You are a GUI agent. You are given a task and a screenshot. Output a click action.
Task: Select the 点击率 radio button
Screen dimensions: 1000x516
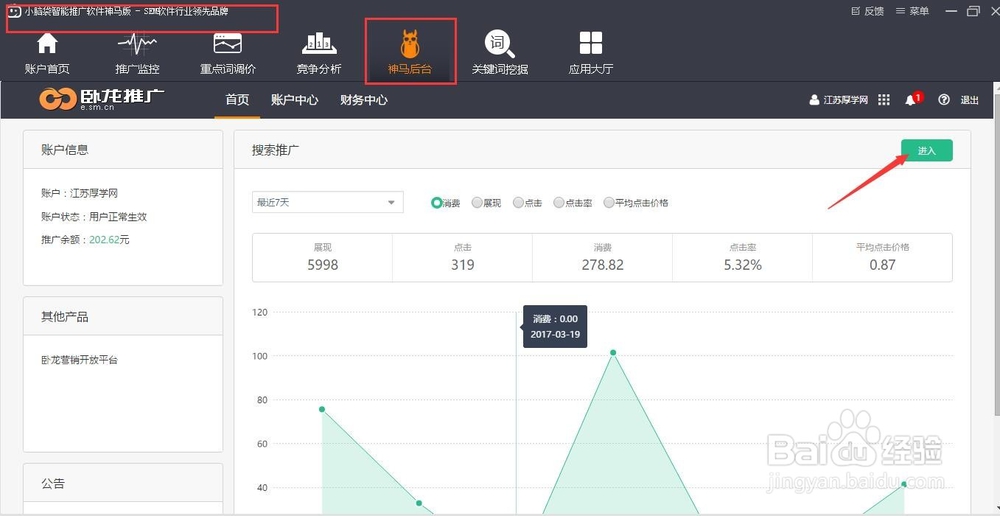(559, 203)
